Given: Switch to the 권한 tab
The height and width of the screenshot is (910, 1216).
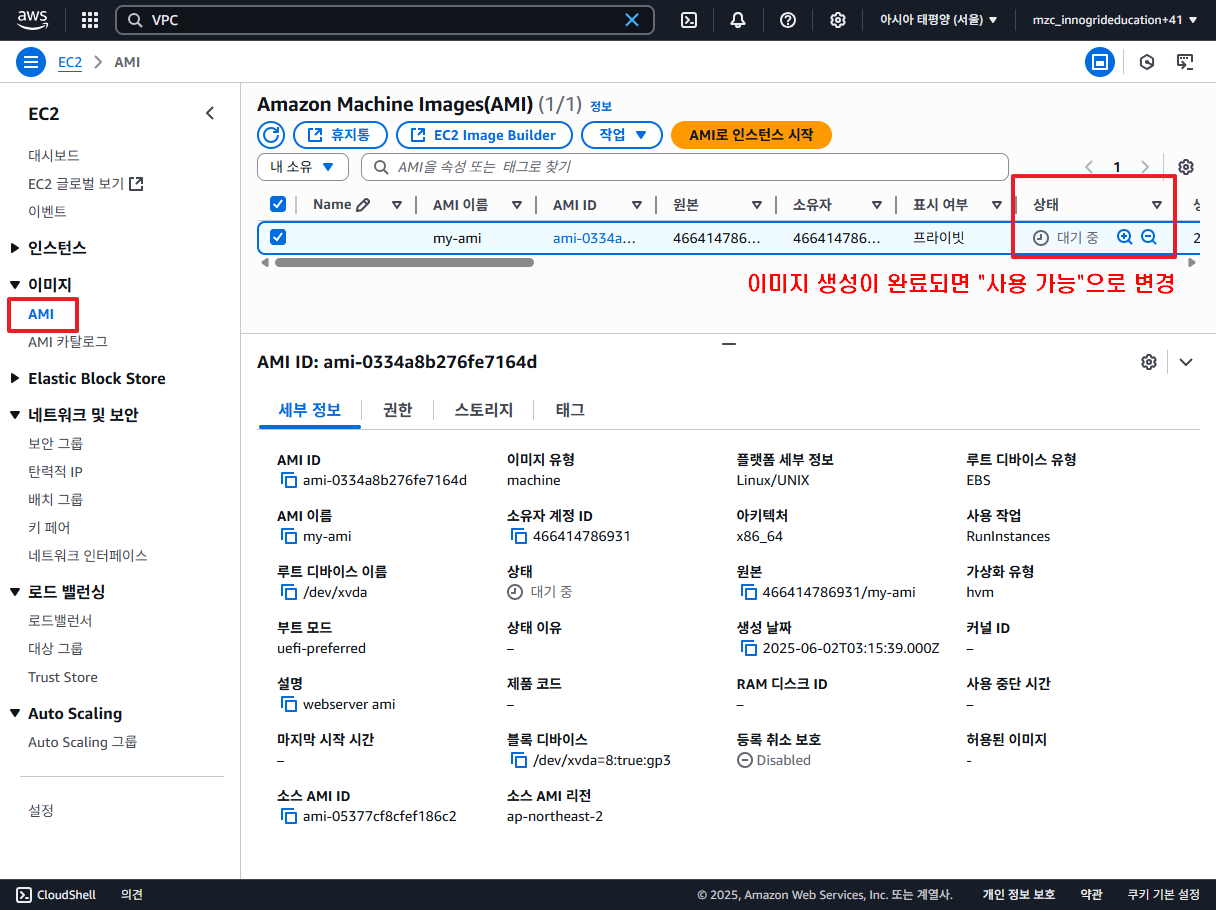Looking at the screenshot, I should [398, 410].
